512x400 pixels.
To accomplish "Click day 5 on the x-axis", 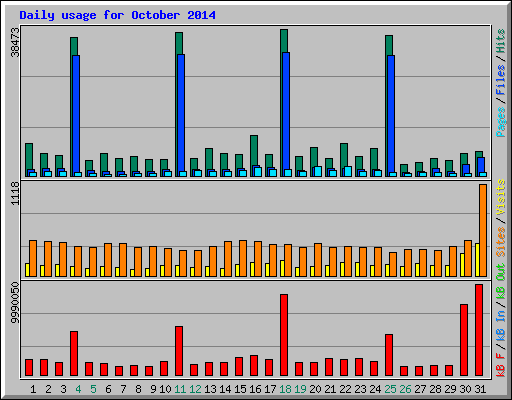I will [93, 389].
